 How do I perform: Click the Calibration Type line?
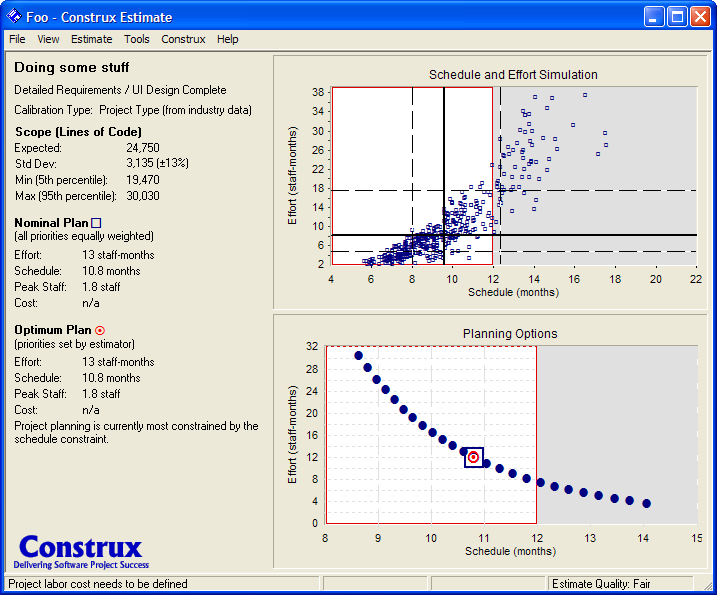click(133, 110)
